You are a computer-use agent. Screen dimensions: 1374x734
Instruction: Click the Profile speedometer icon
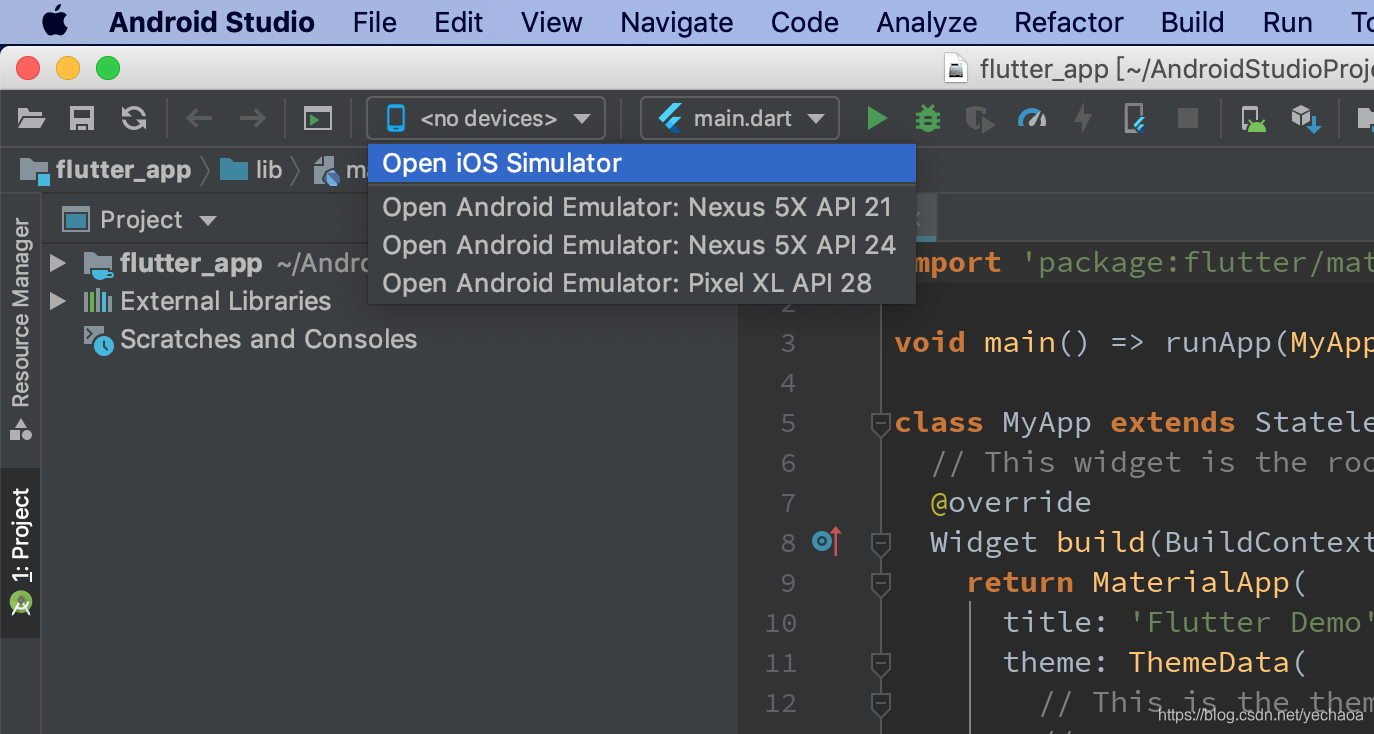(1032, 119)
